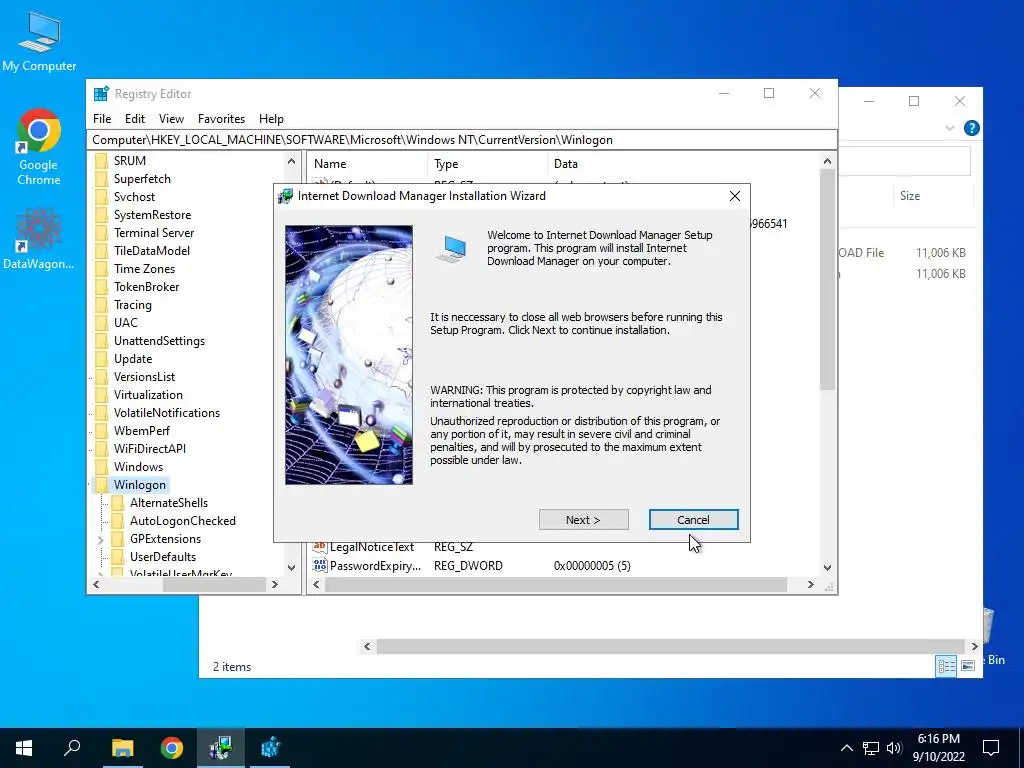The height and width of the screenshot is (768, 1024).
Task: Open the File menu in Registry Editor
Action: point(102,119)
